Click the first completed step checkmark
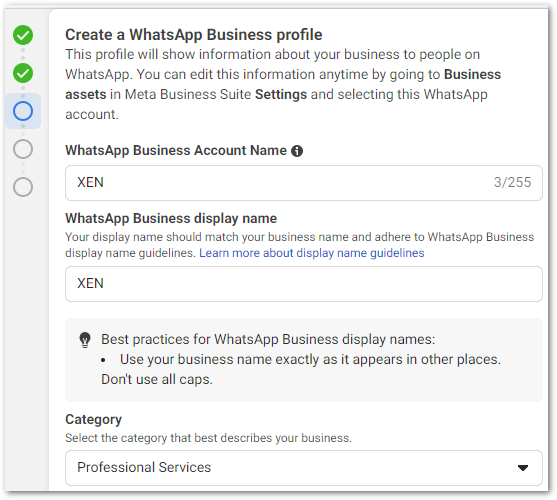 23,35
